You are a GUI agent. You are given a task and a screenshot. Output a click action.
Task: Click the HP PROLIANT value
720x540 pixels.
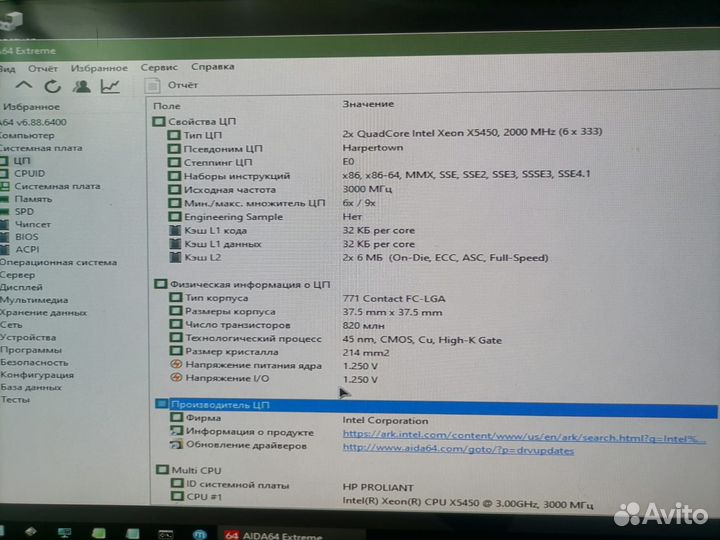pos(378,487)
